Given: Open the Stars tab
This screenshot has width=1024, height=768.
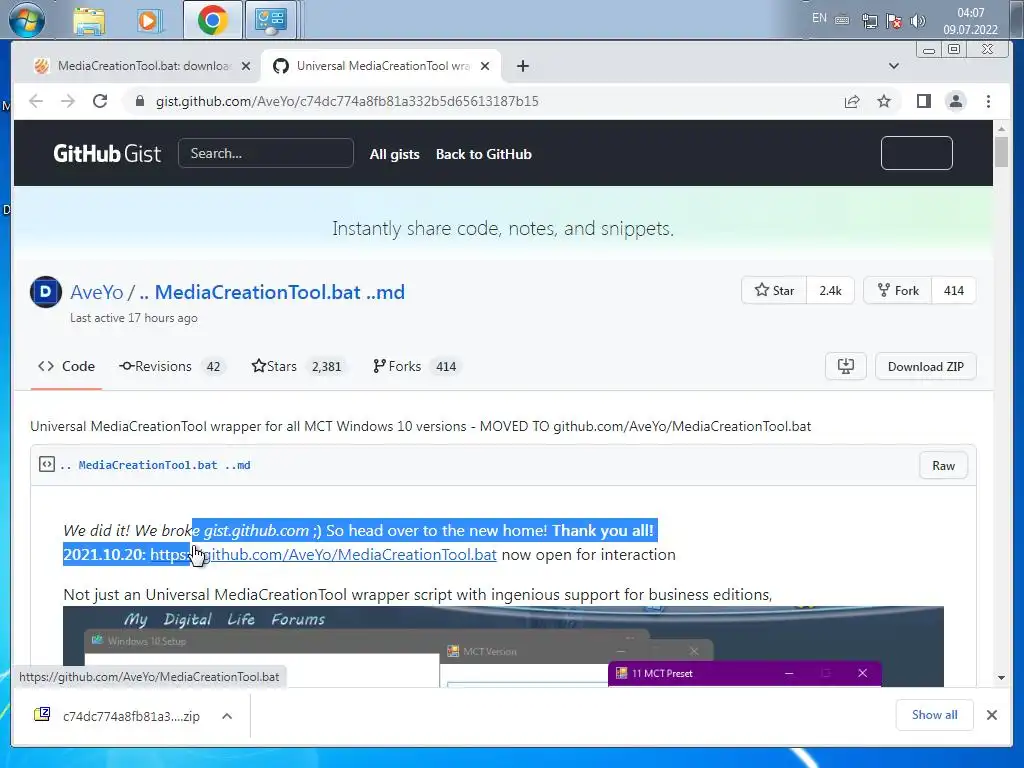Looking at the screenshot, I should (298, 366).
